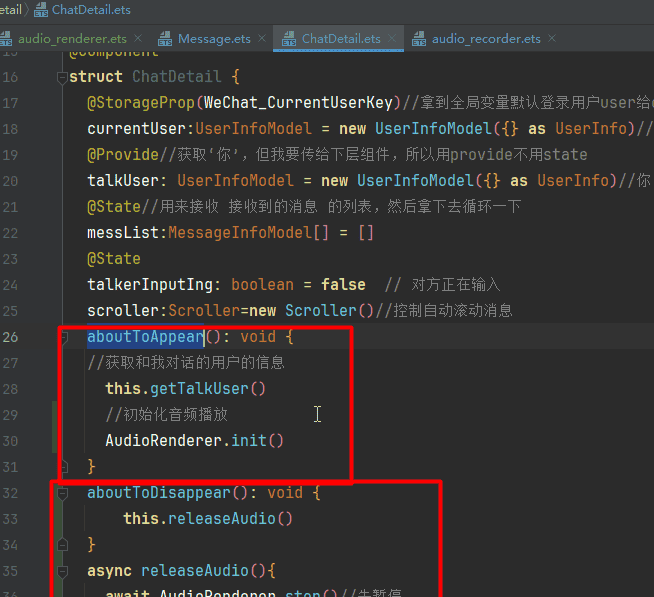Click the struct keyword on line 16
The width and height of the screenshot is (654, 597).
96,77
